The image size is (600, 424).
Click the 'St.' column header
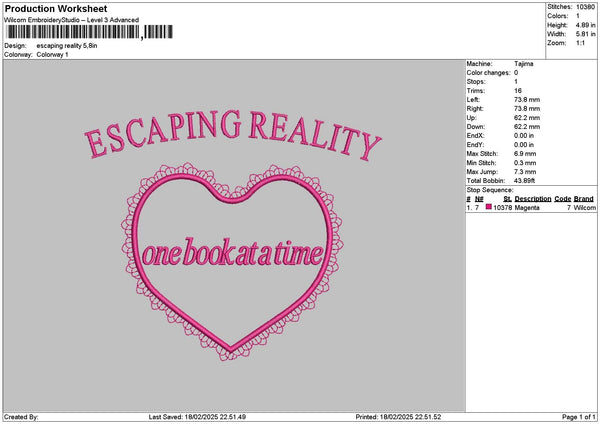(507, 199)
